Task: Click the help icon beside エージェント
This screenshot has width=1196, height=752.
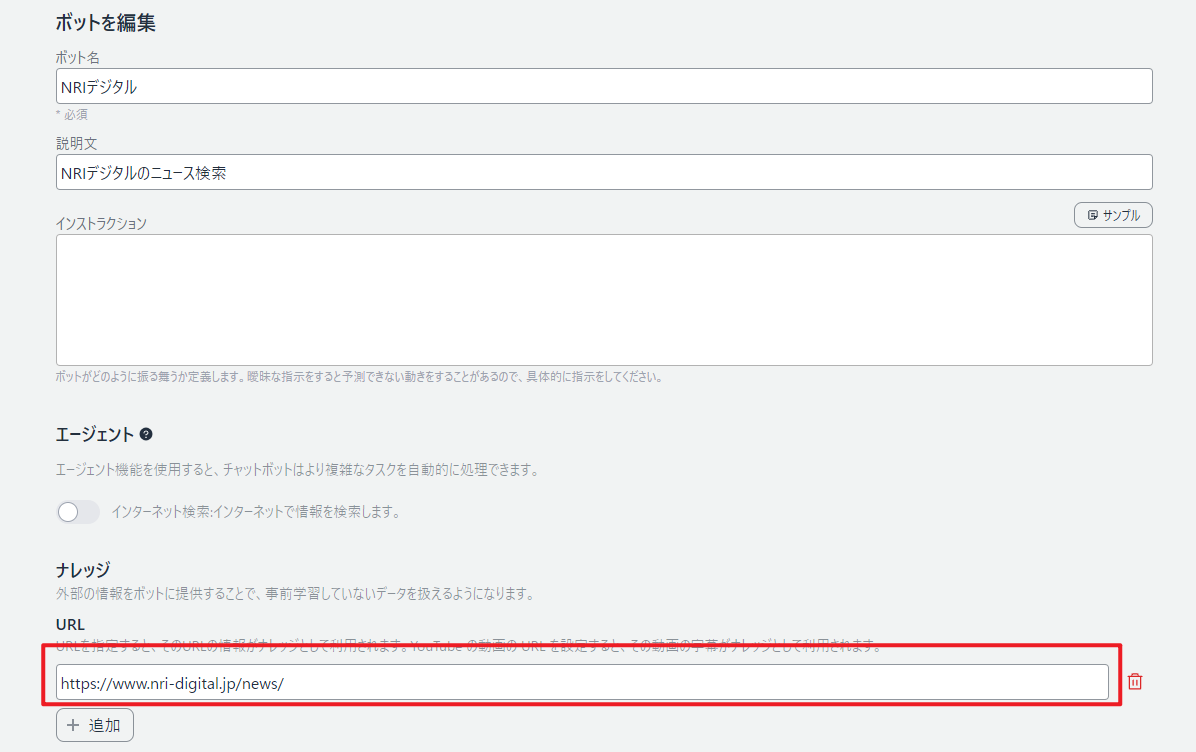Action: pos(146,434)
